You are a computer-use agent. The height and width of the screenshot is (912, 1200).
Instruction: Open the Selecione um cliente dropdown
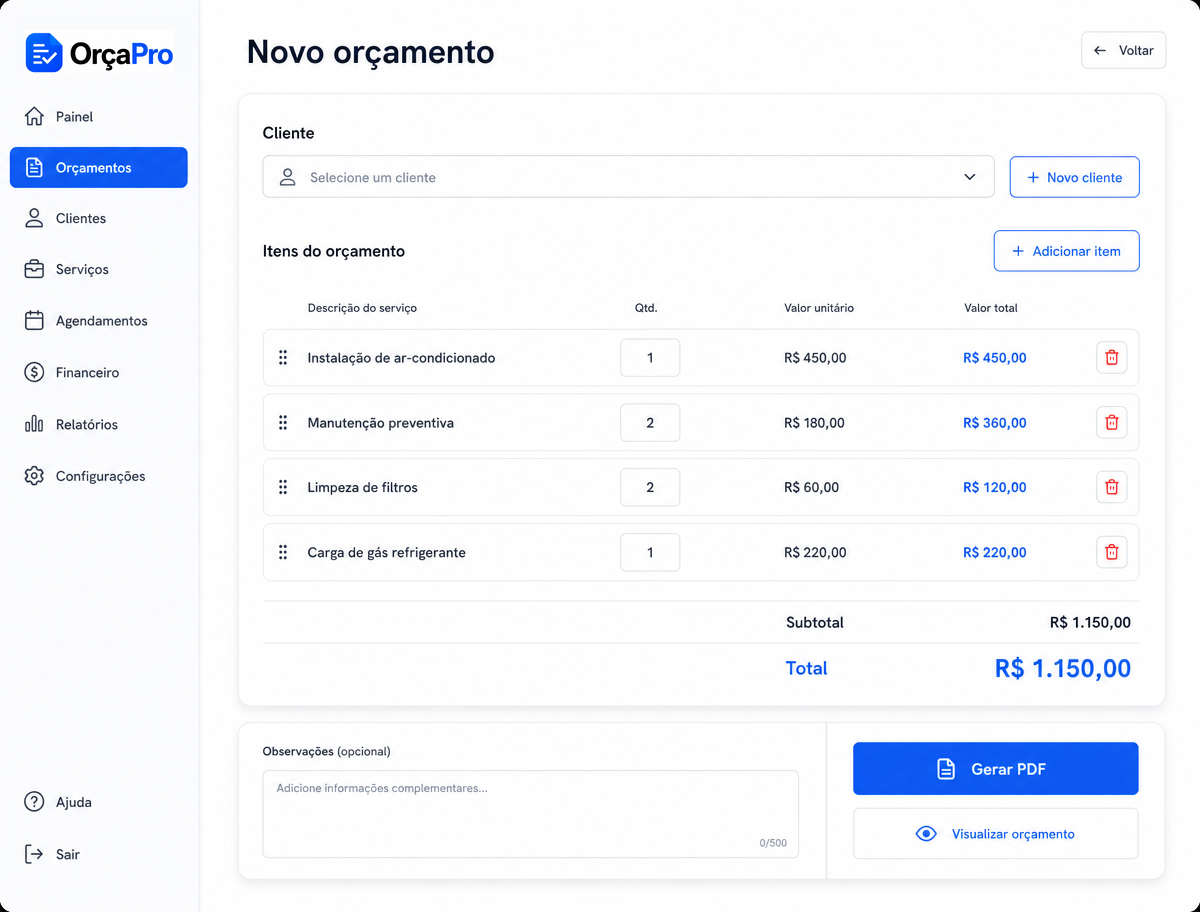coord(628,177)
